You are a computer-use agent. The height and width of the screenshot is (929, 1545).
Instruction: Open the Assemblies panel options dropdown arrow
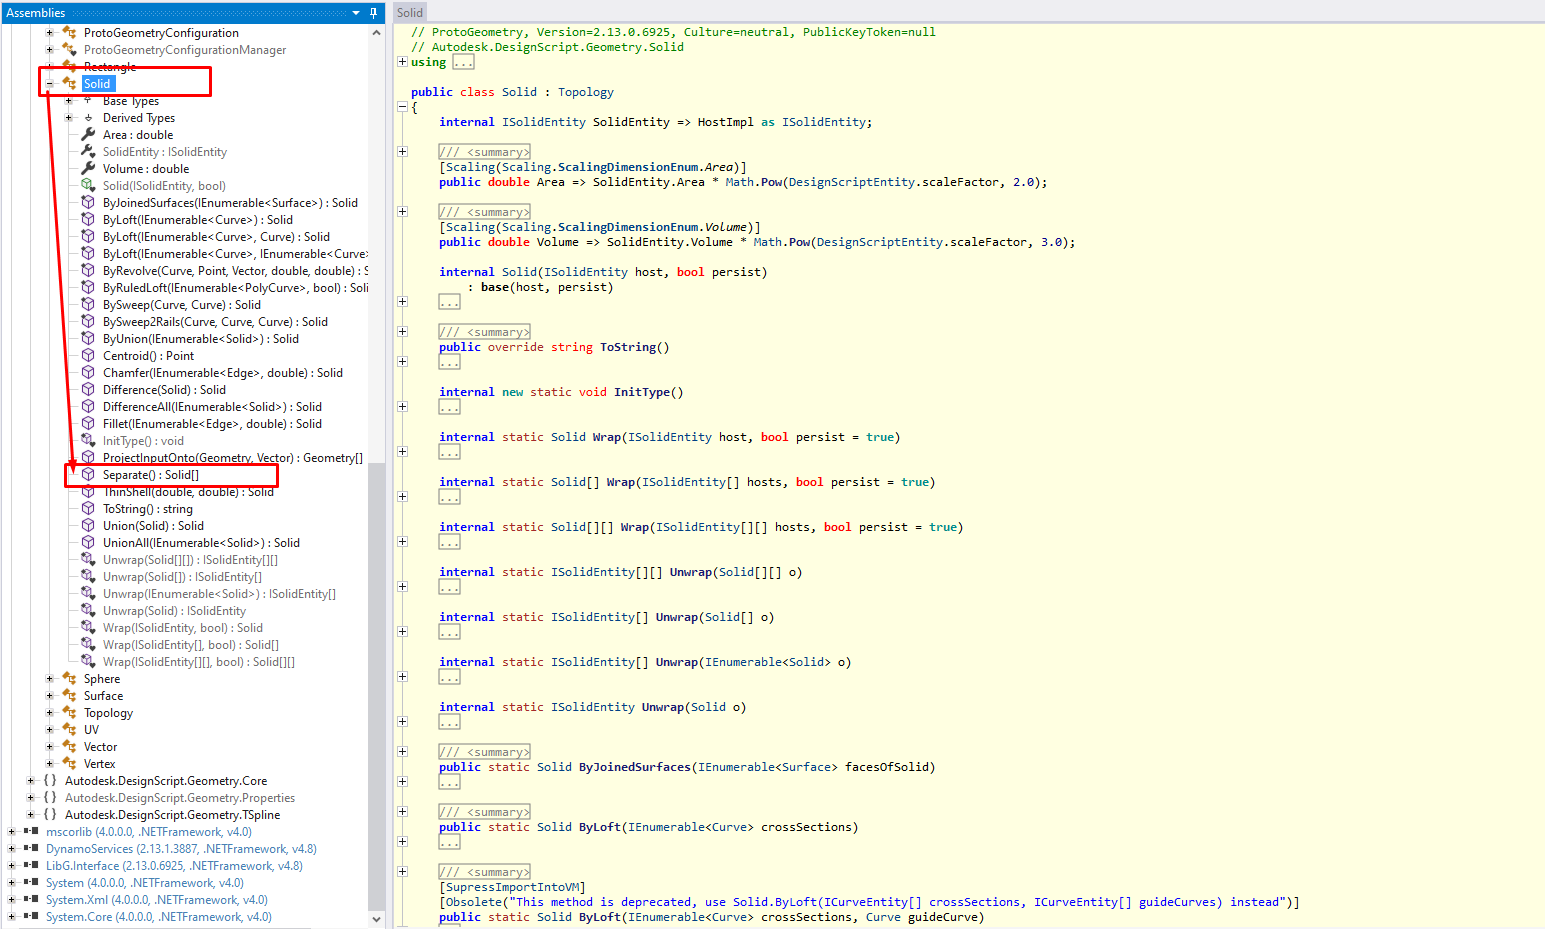(356, 13)
